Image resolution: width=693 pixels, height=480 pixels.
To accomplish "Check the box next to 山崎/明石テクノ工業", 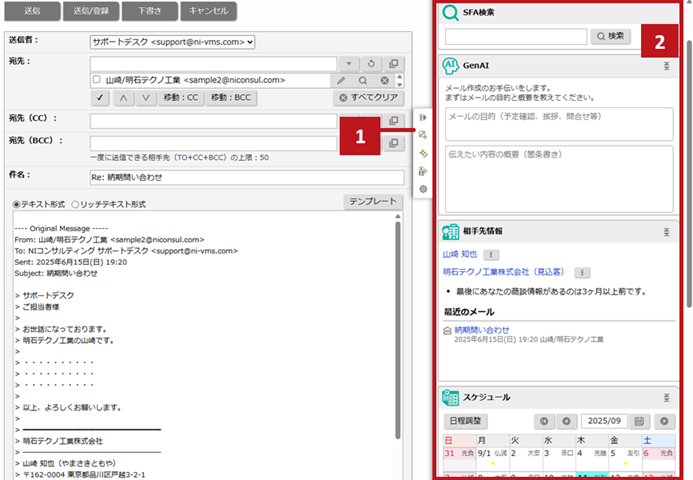I will (96, 80).
